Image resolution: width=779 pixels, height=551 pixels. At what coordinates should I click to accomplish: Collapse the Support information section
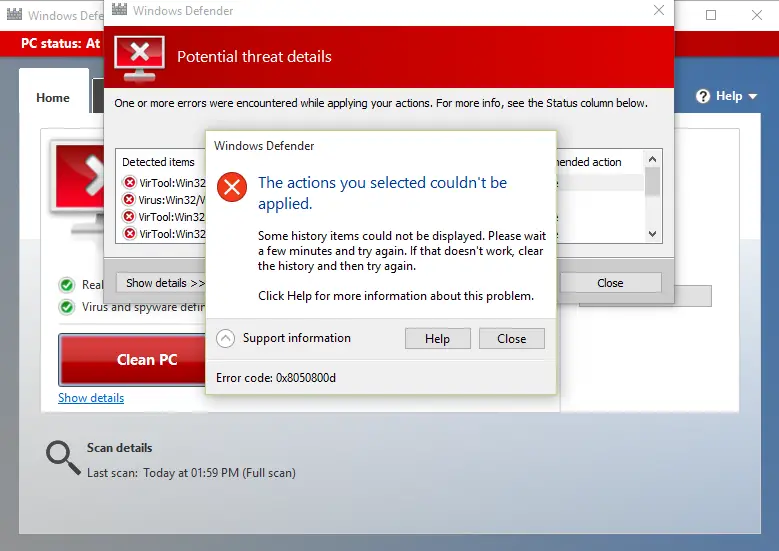(225, 338)
